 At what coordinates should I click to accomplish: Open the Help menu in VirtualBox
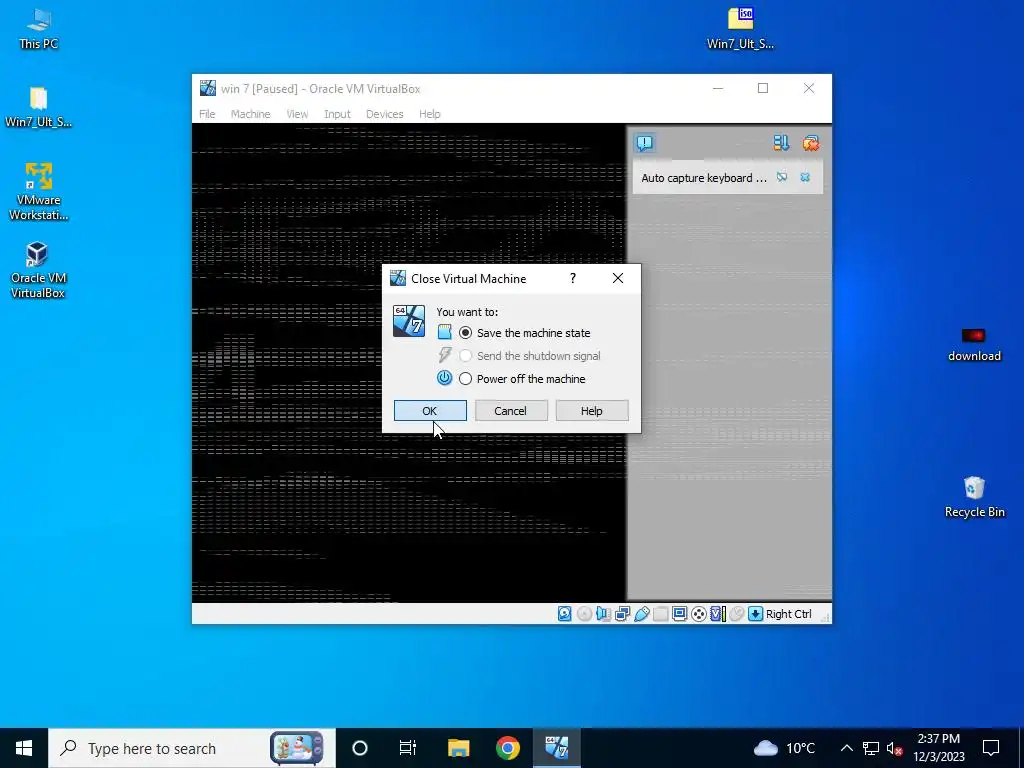430,114
